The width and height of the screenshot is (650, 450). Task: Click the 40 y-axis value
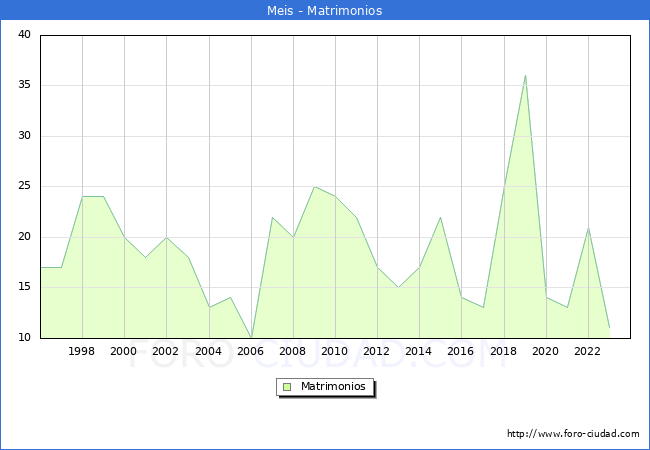tap(24, 34)
